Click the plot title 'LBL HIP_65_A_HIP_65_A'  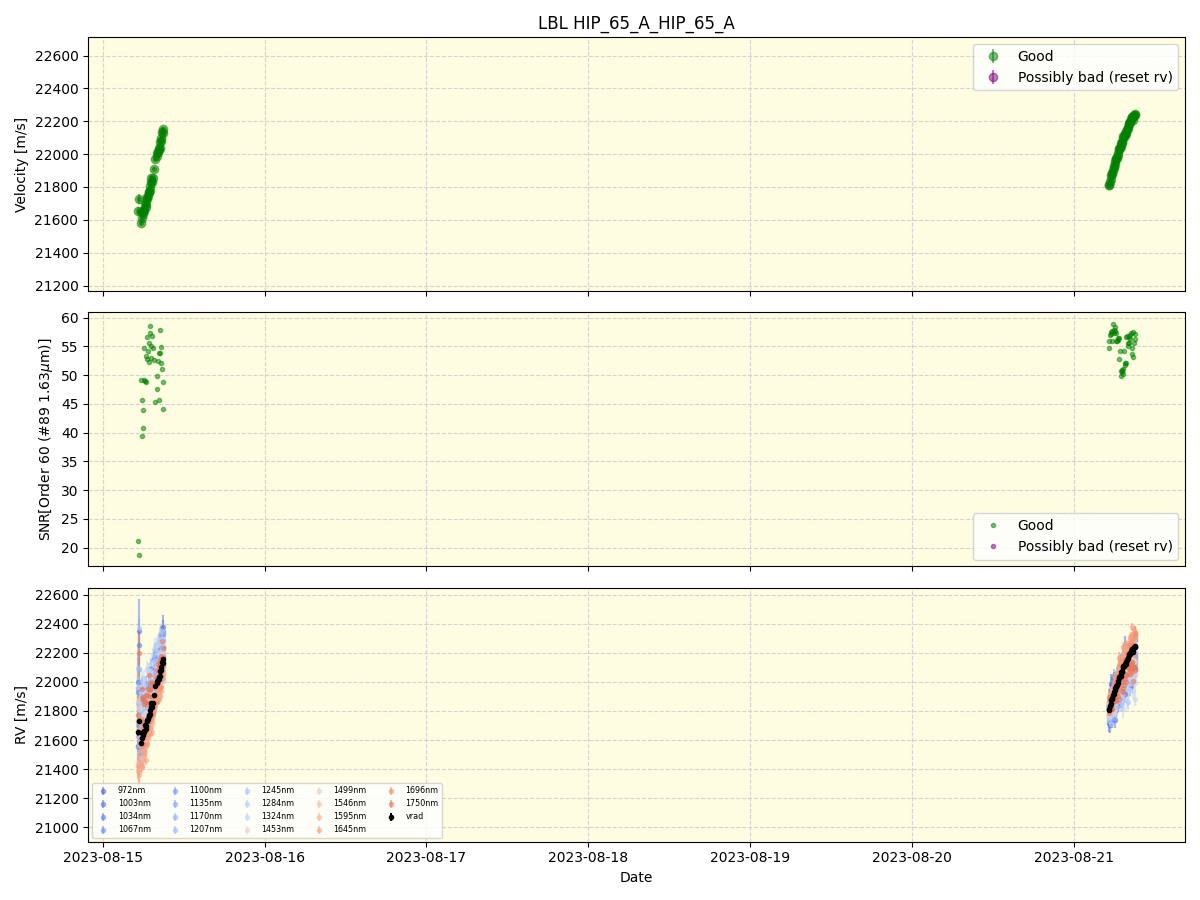(x=636, y=23)
